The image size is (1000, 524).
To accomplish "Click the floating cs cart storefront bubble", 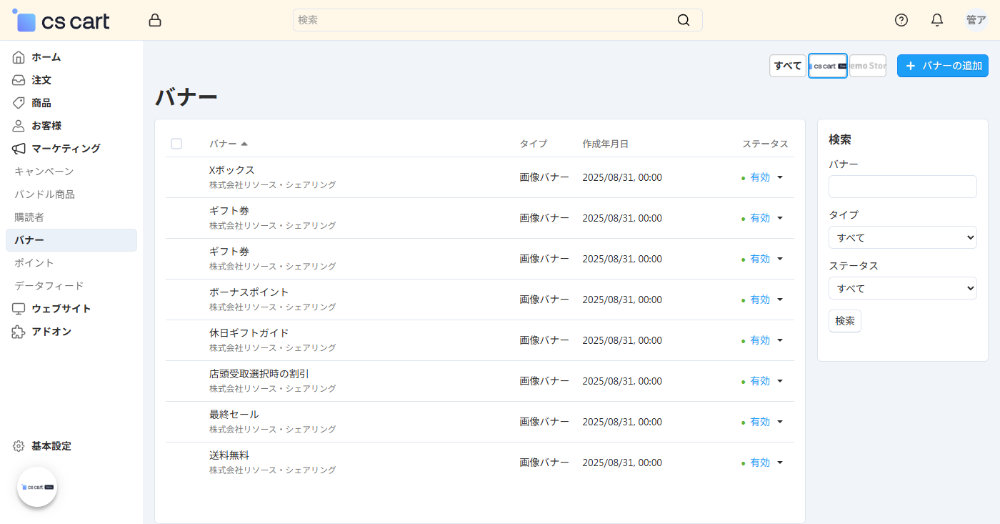I will point(37,487).
